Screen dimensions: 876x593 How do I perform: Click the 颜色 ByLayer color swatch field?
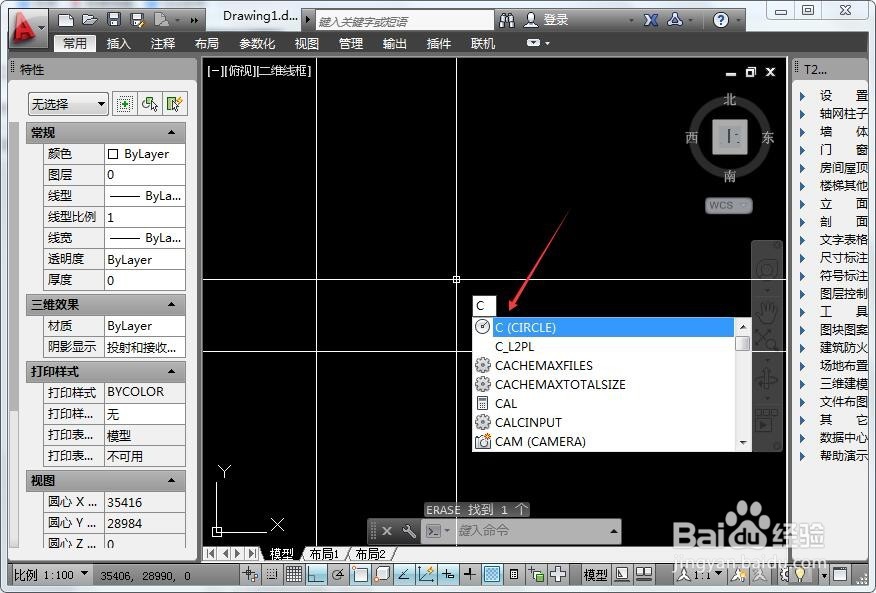(145, 154)
